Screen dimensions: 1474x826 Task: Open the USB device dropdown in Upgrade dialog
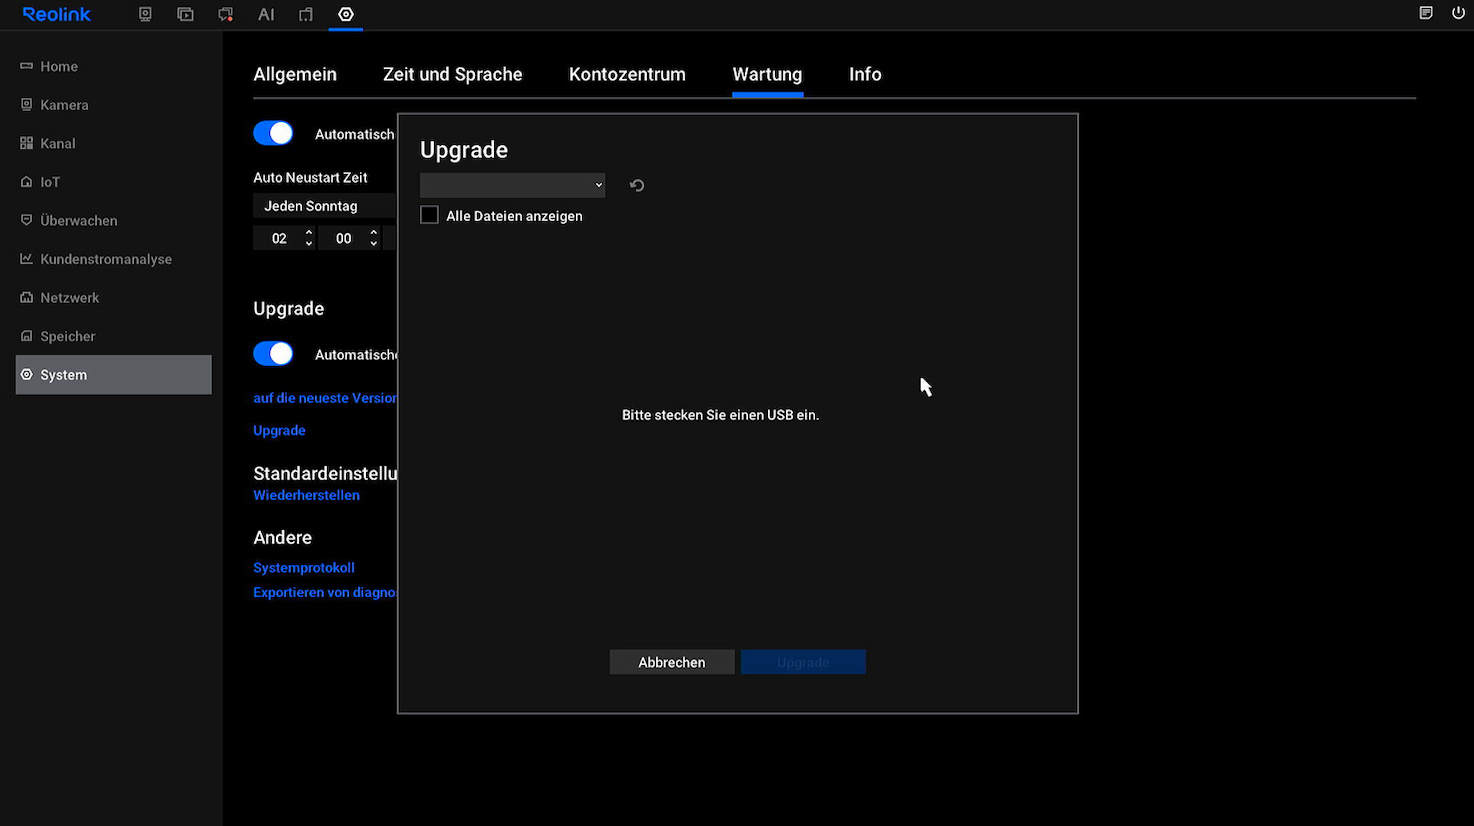click(x=513, y=185)
